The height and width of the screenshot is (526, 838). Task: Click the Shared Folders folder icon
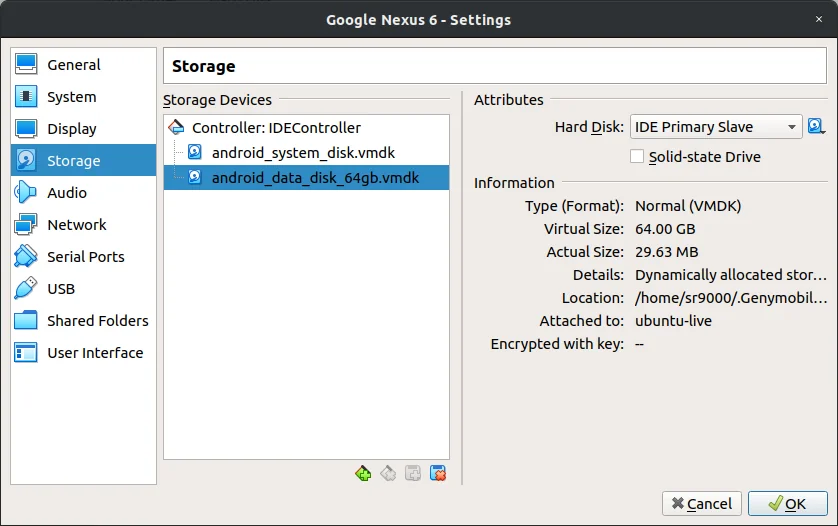click(x=26, y=320)
